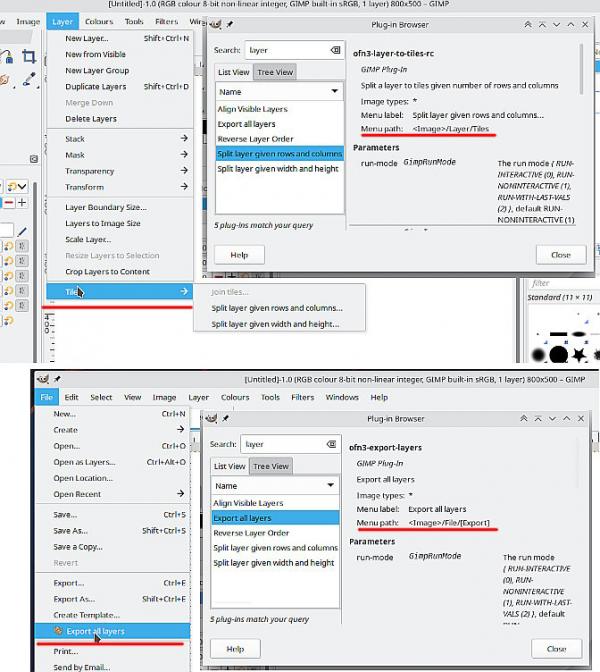Click the pin icon in upper Plug-in Browser title
Screen dimensions: 600x672
[230, 24]
